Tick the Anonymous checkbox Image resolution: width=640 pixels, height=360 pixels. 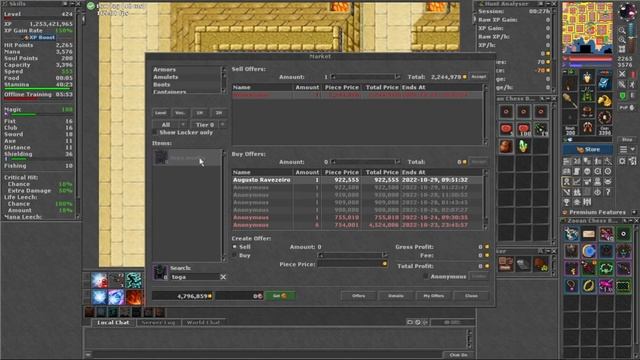(x=426, y=276)
